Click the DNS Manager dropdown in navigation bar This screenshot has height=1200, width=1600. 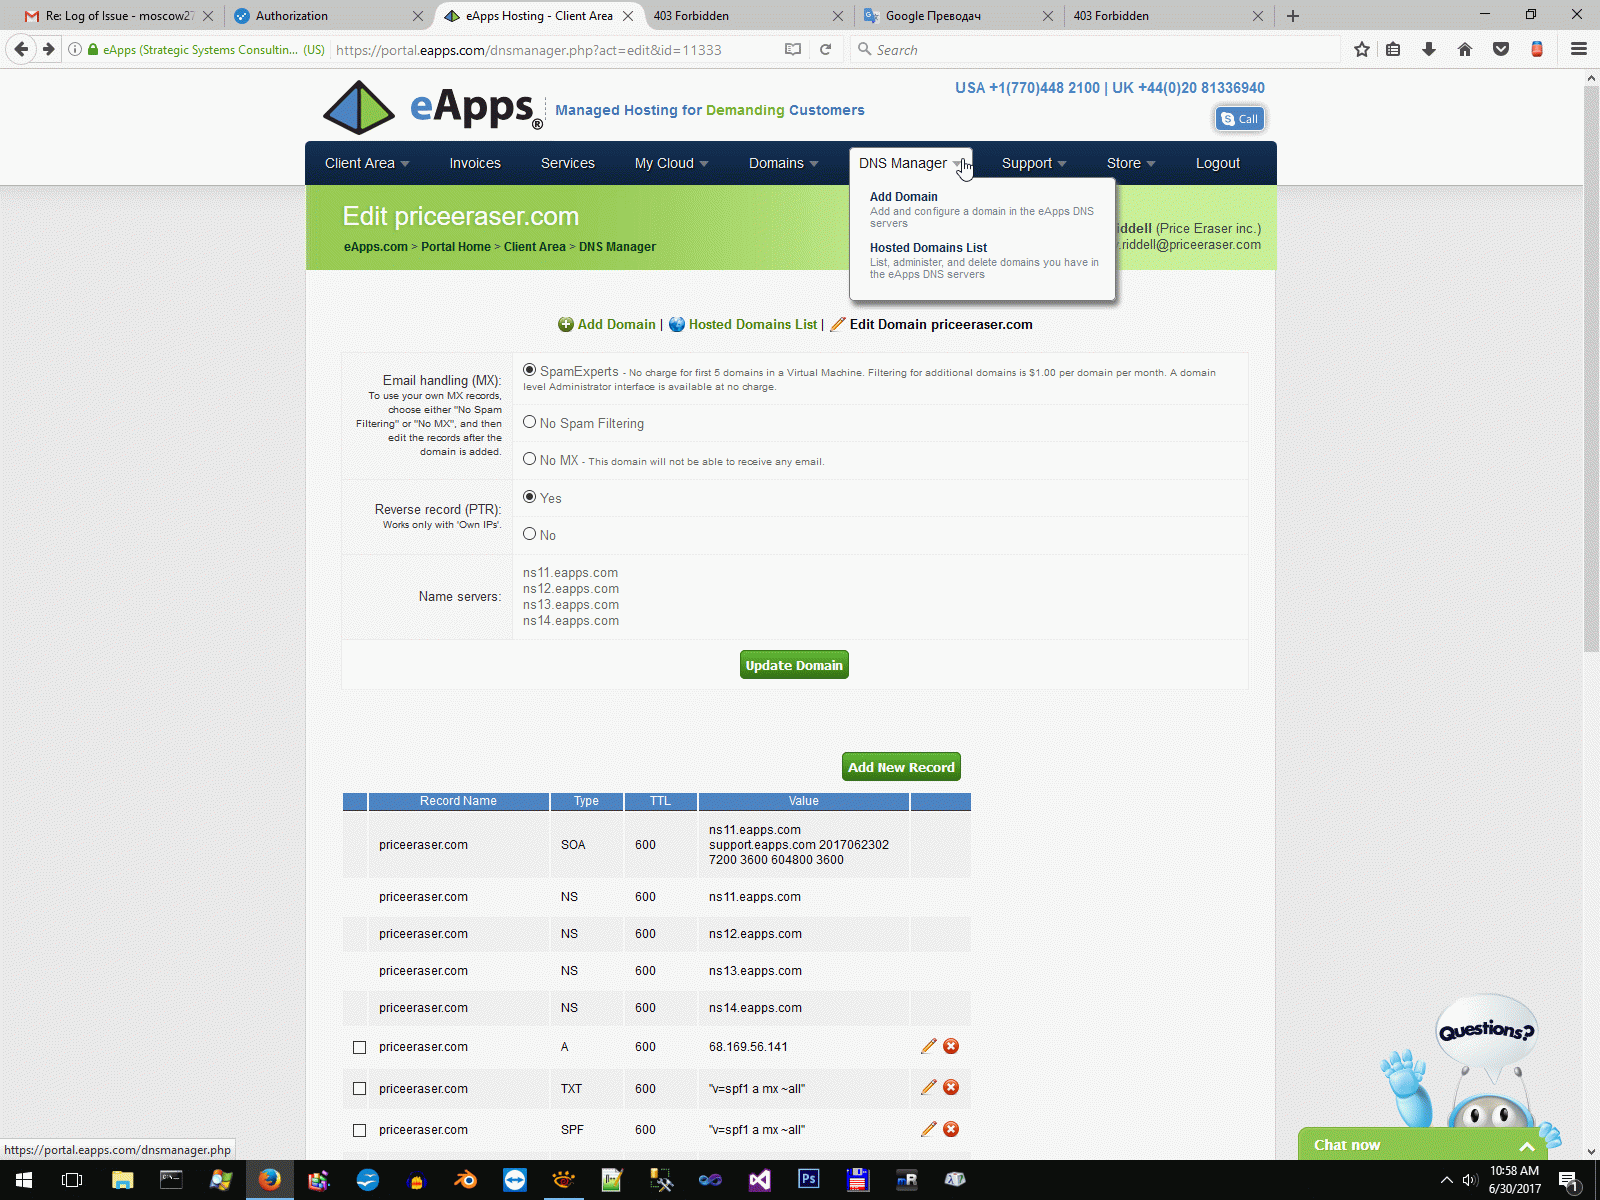tap(910, 163)
